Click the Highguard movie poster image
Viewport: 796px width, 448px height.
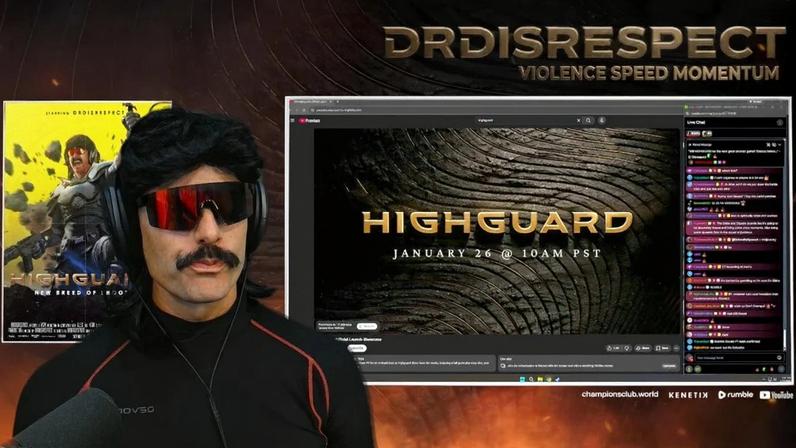coord(66,221)
